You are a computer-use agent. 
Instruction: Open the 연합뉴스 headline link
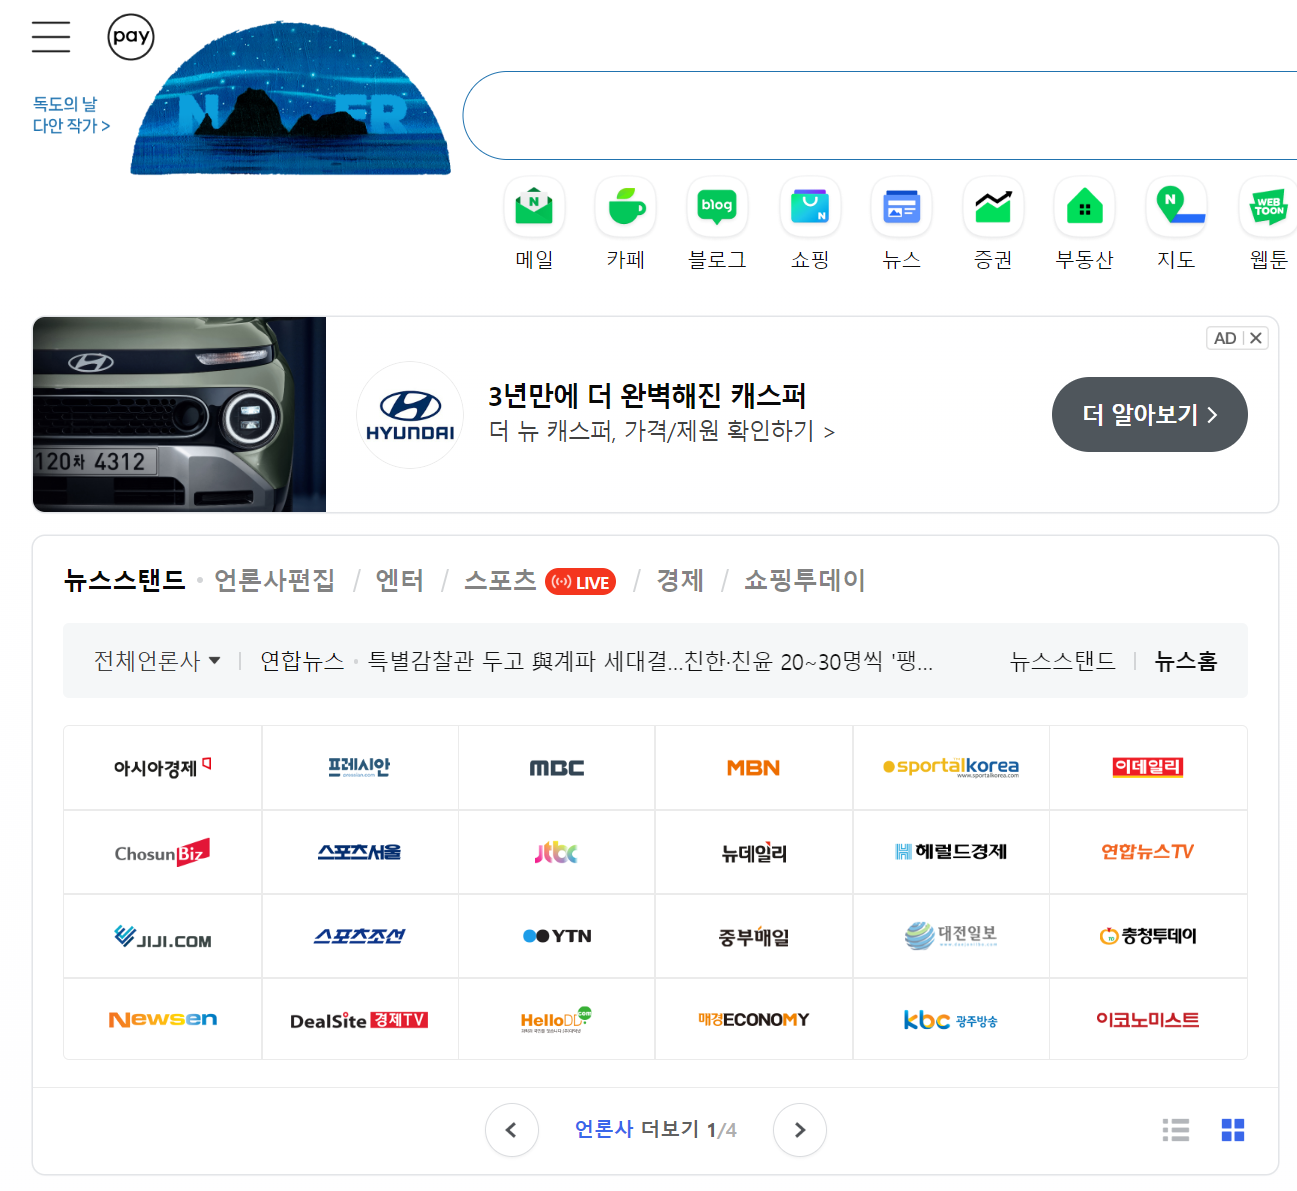tap(650, 661)
